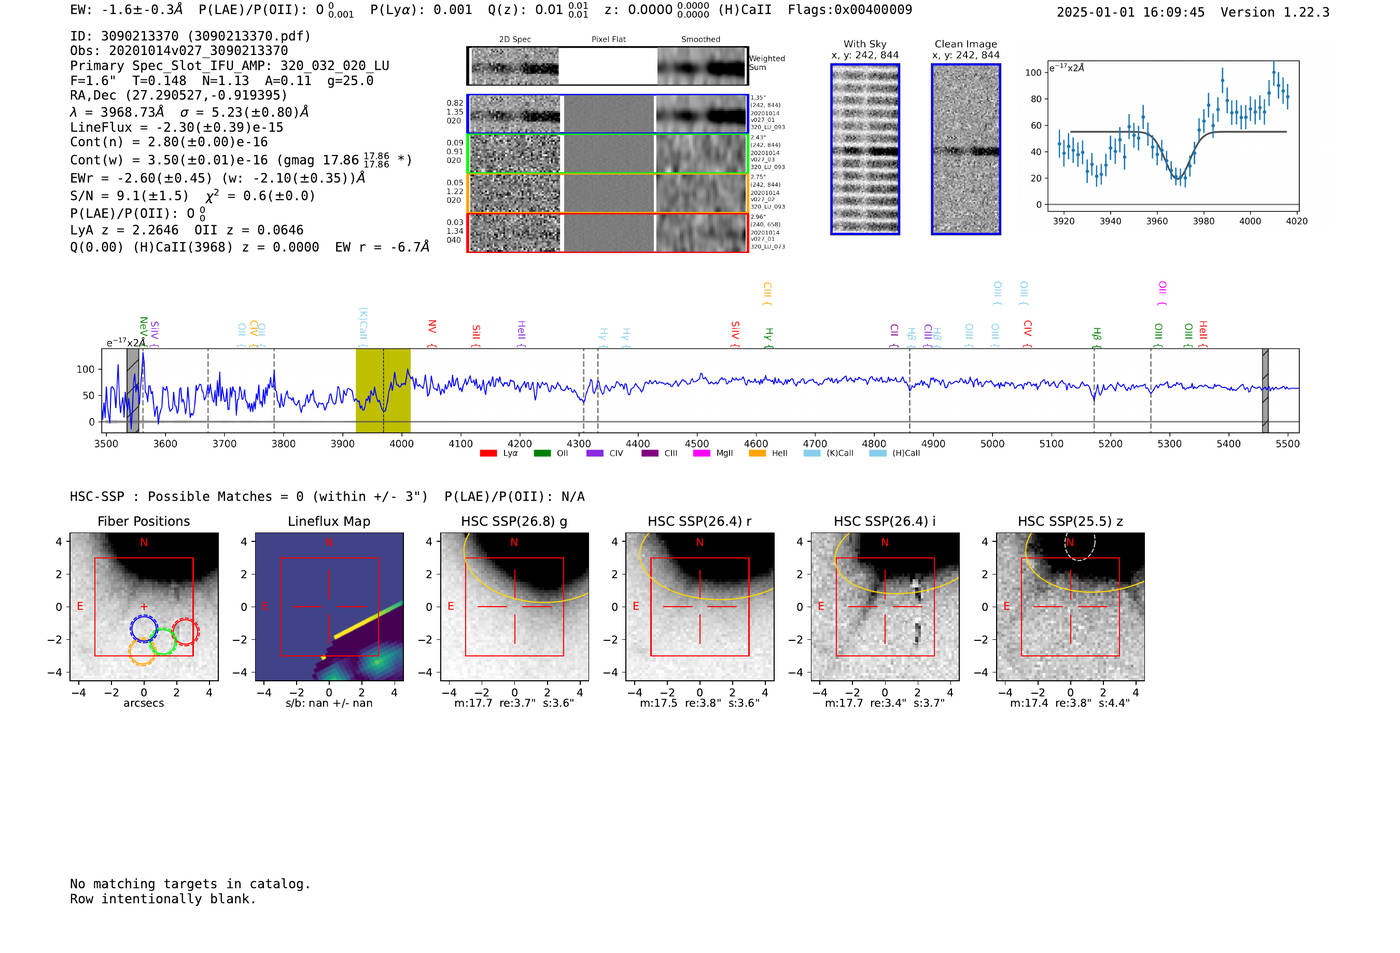
Task: Open the Gaussian line-fit plot near 3968Å
Action: [x=1172, y=136]
